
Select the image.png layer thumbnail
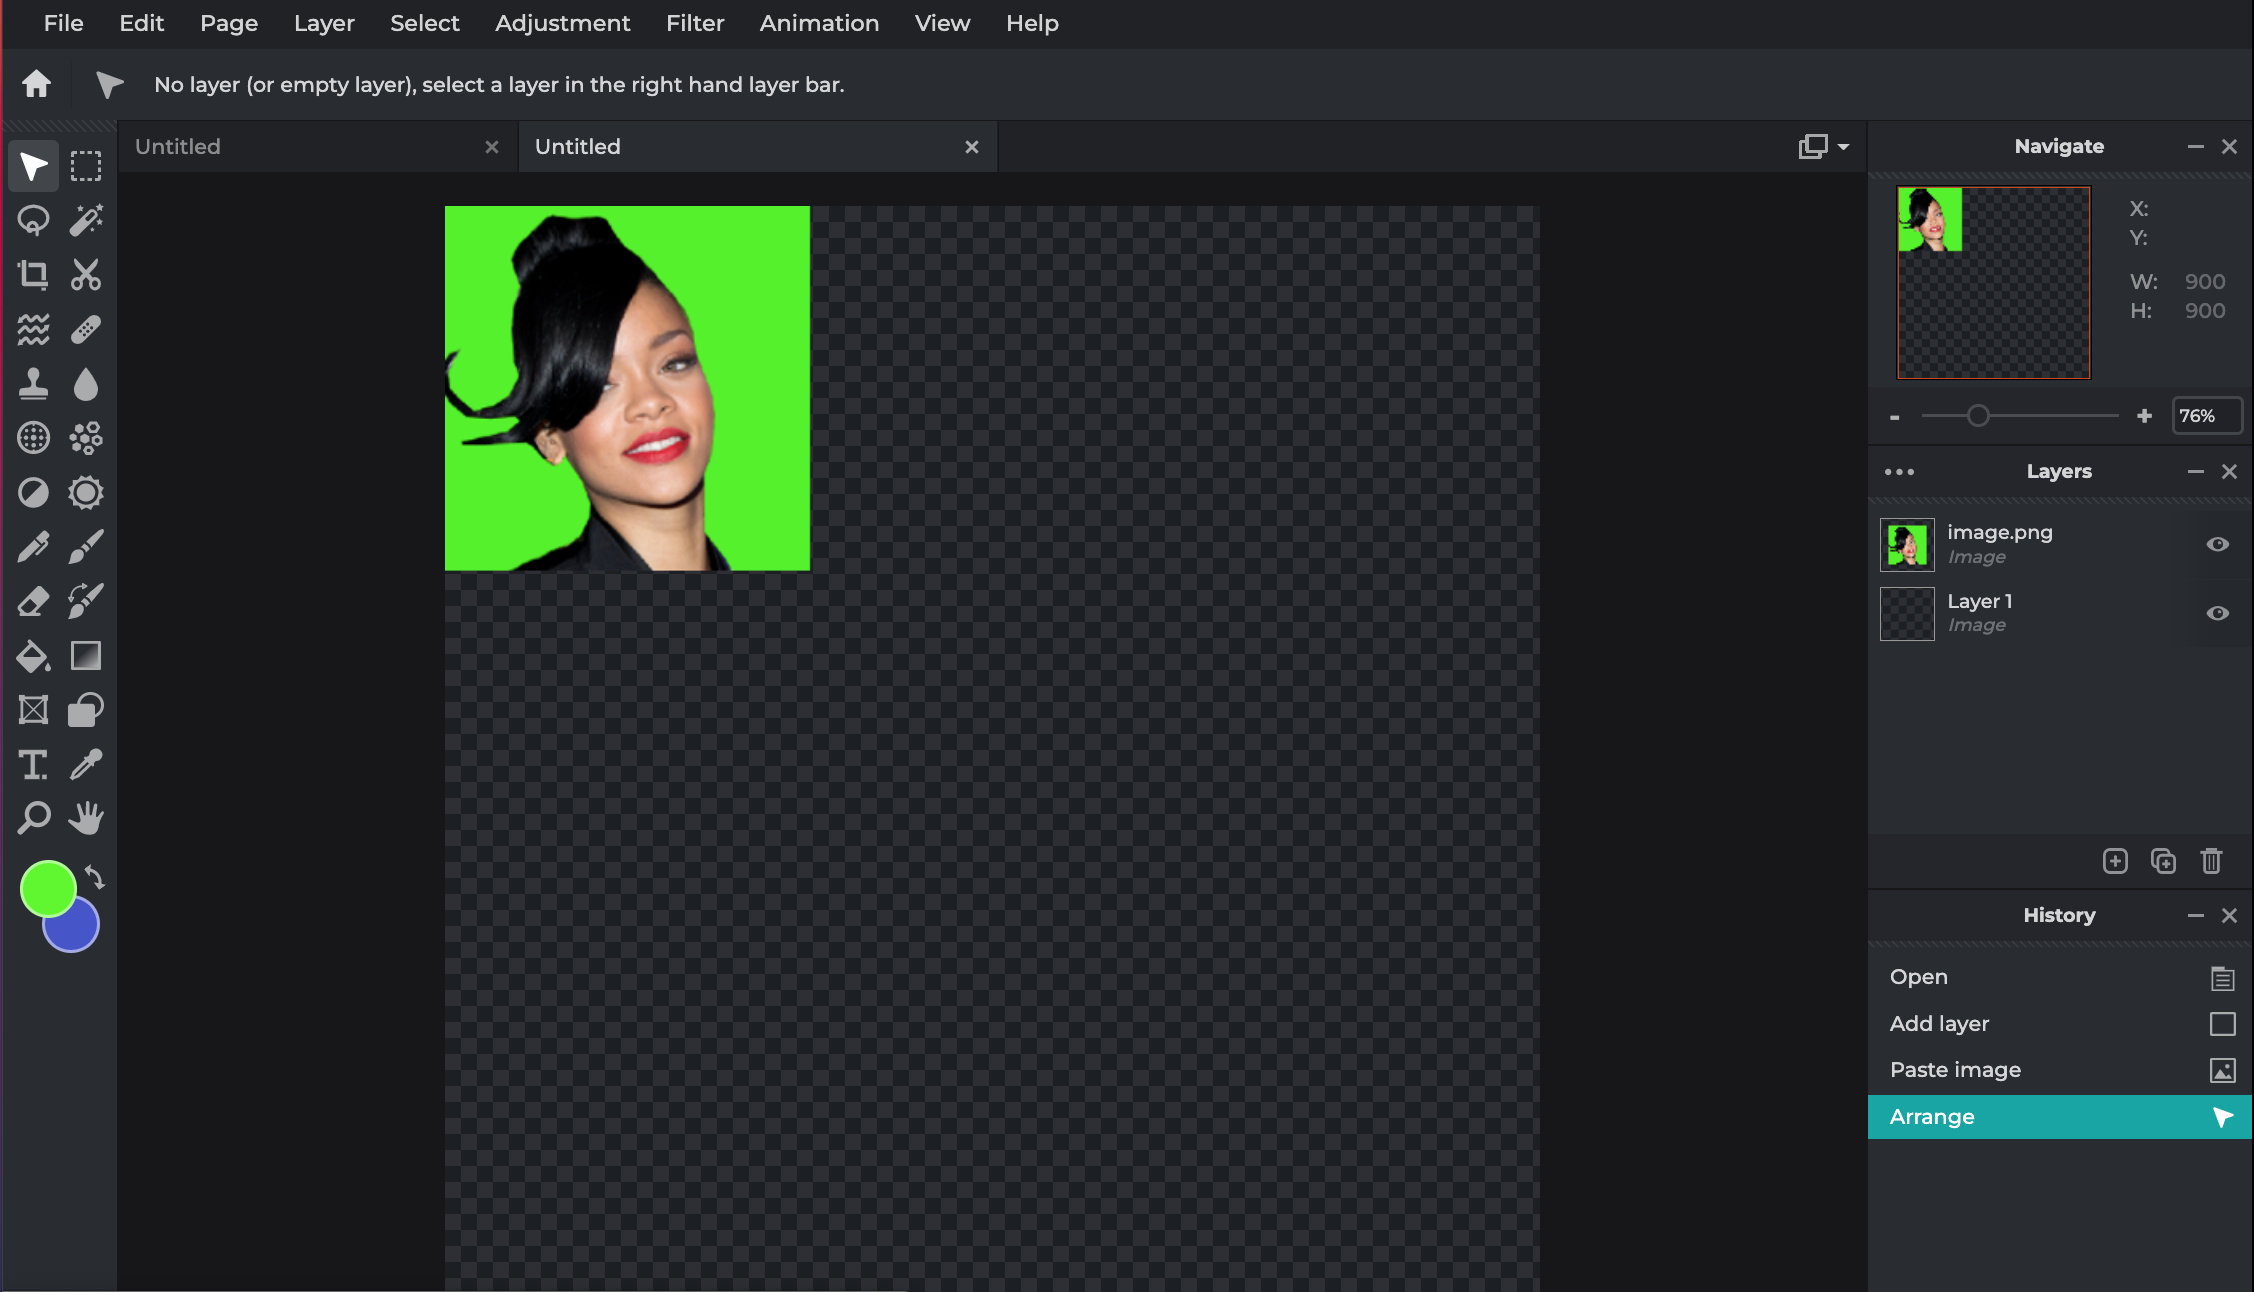pyautogui.click(x=1907, y=545)
